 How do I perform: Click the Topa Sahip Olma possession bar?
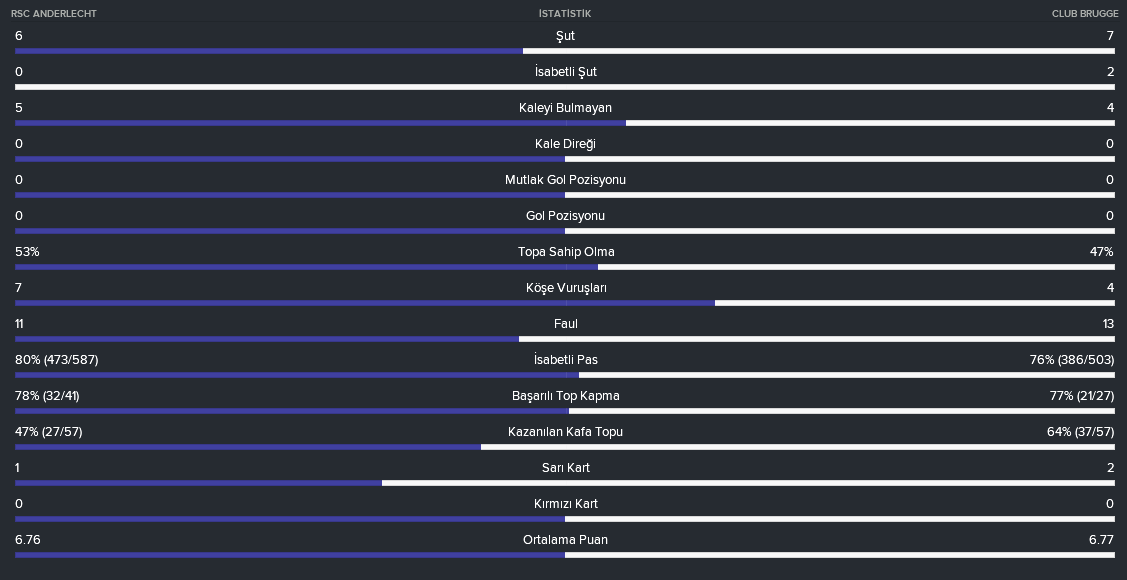(565, 267)
